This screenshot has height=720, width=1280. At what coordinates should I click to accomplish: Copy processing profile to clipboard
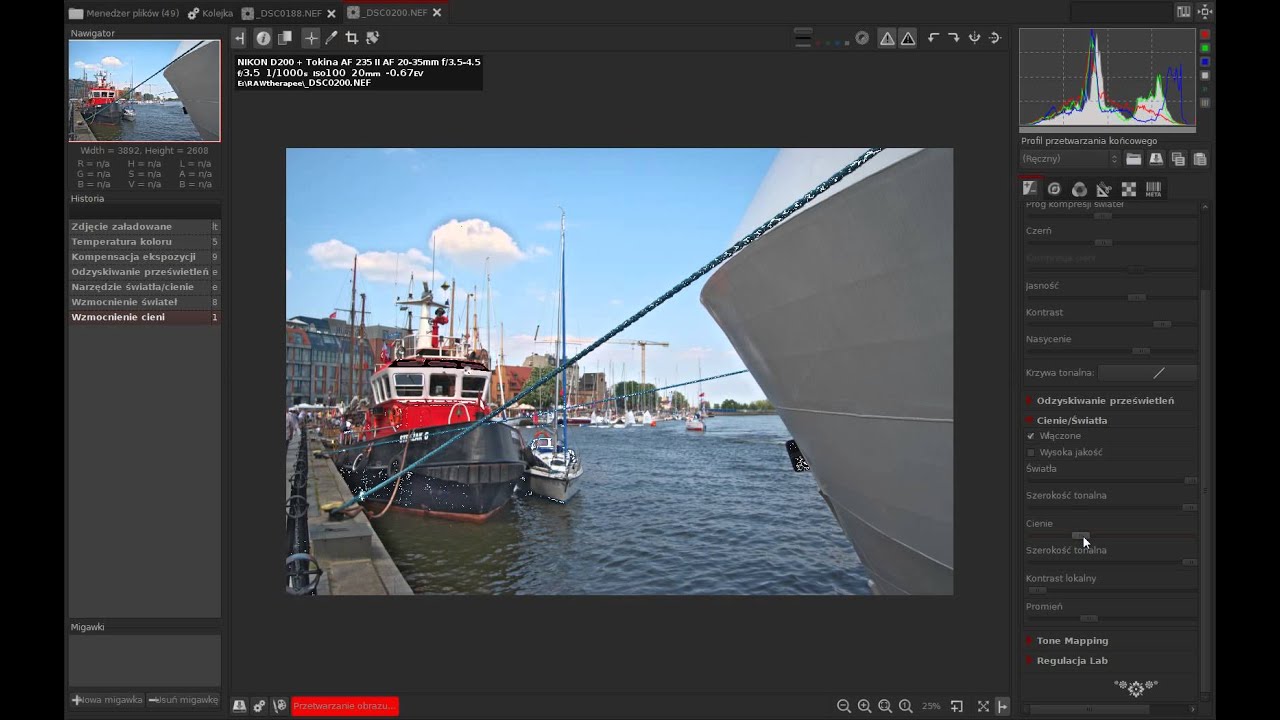pyautogui.click(x=1178, y=159)
